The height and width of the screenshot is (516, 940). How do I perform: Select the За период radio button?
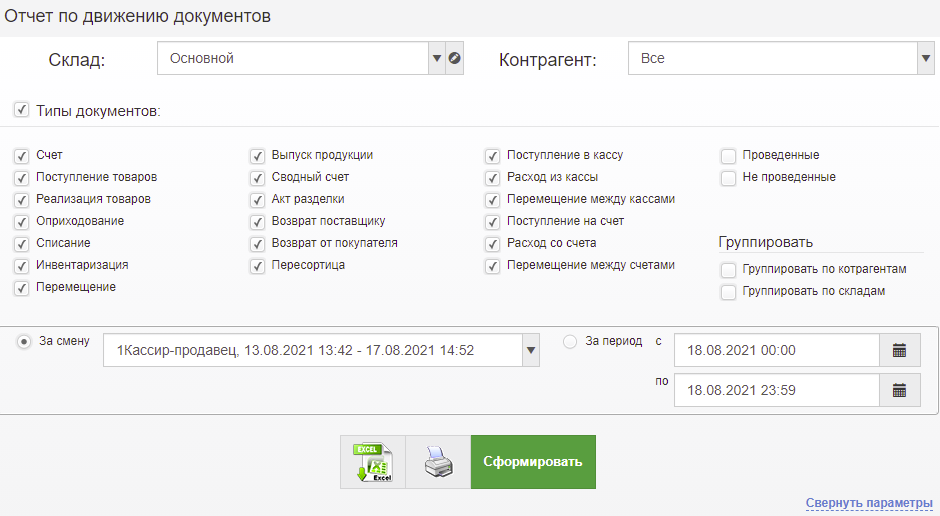click(571, 341)
